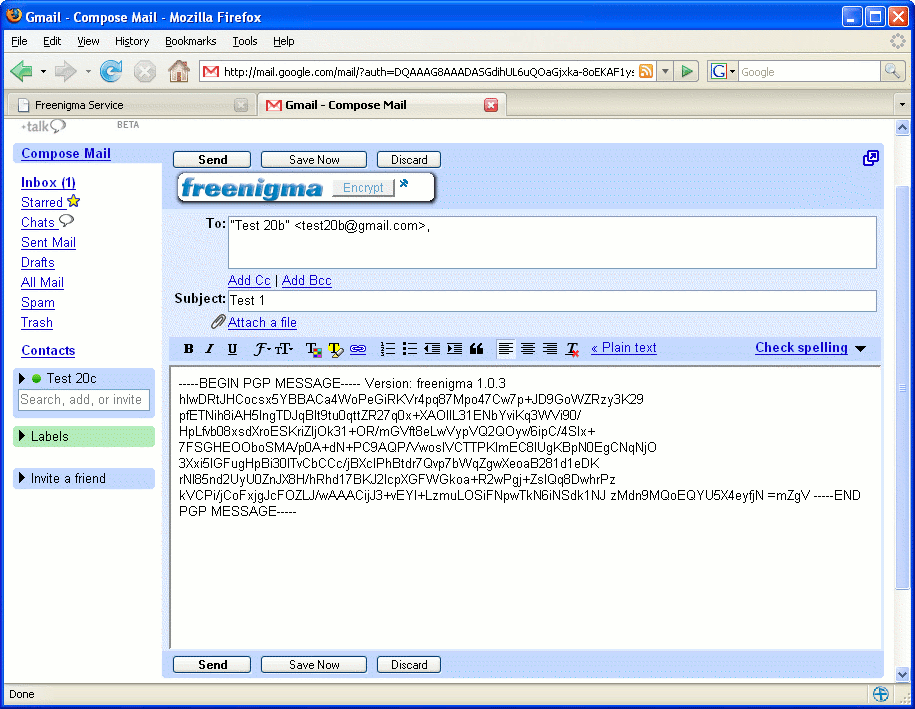915x709 pixels.
Task: Choose text color tool
Action: click(x=313, y=349)
